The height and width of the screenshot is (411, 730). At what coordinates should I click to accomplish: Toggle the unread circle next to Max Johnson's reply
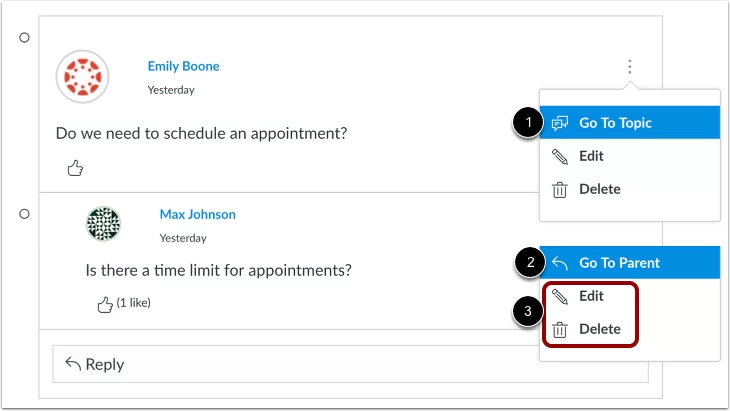[24, 214]
